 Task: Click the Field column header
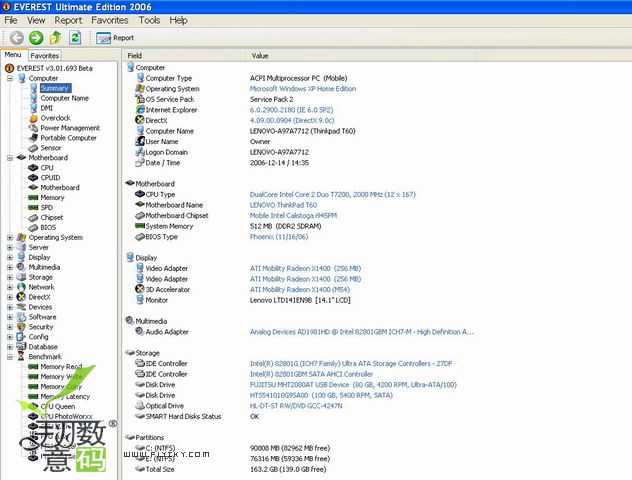185,56
